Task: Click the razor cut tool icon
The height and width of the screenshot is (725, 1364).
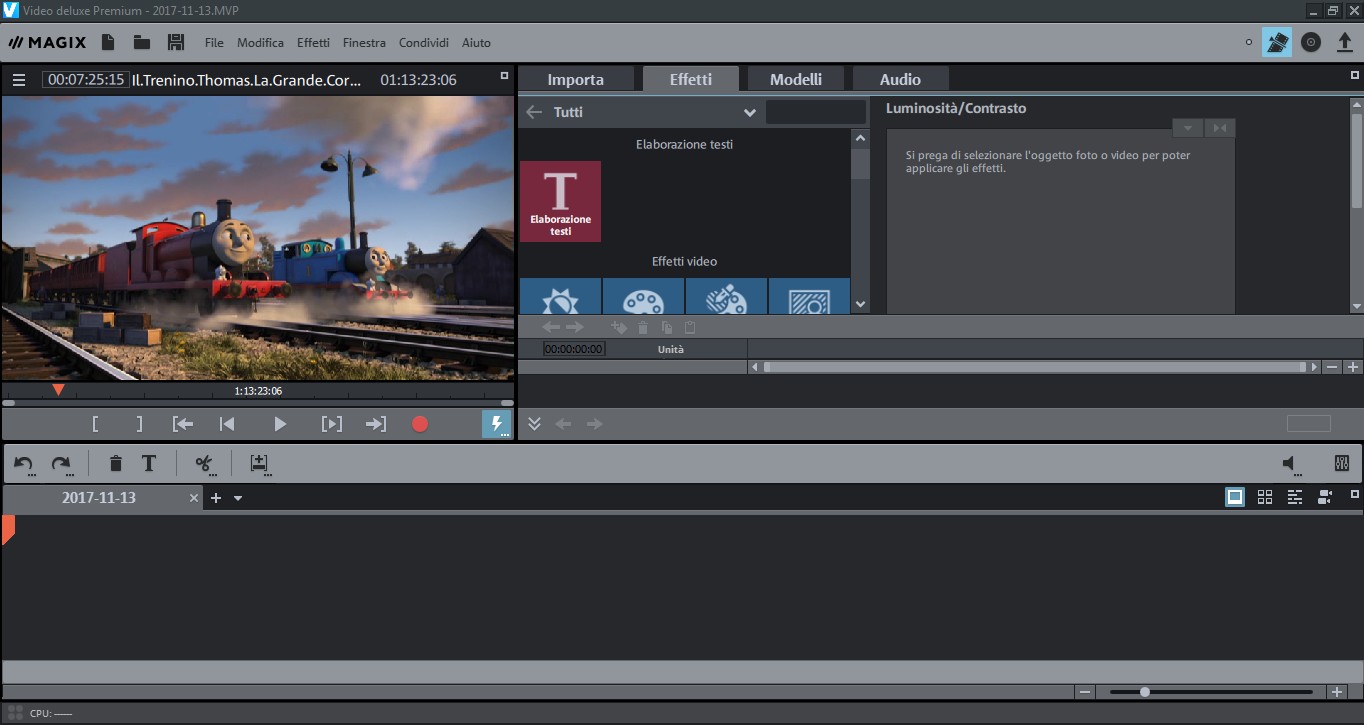Action: click(204, 463)
